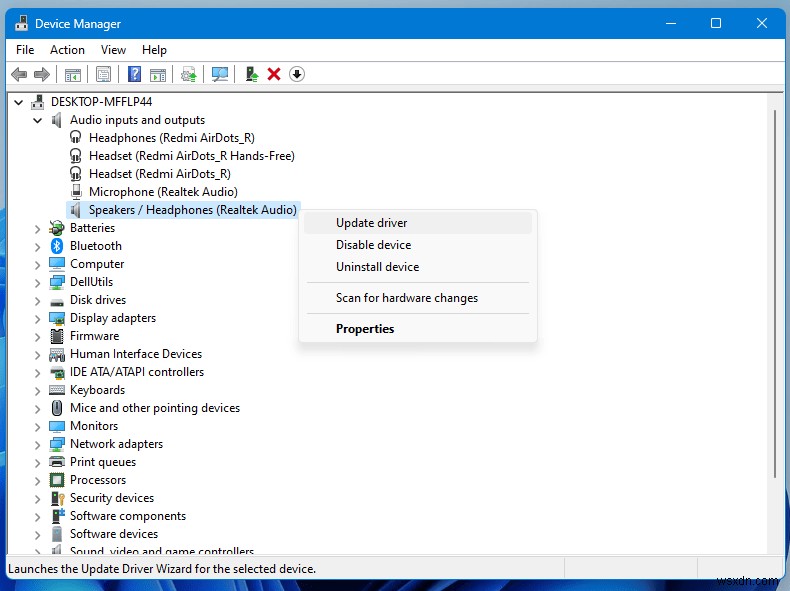The image size is (790, 591).
Task: Click the Software components icon
Action: coord(57,515)
